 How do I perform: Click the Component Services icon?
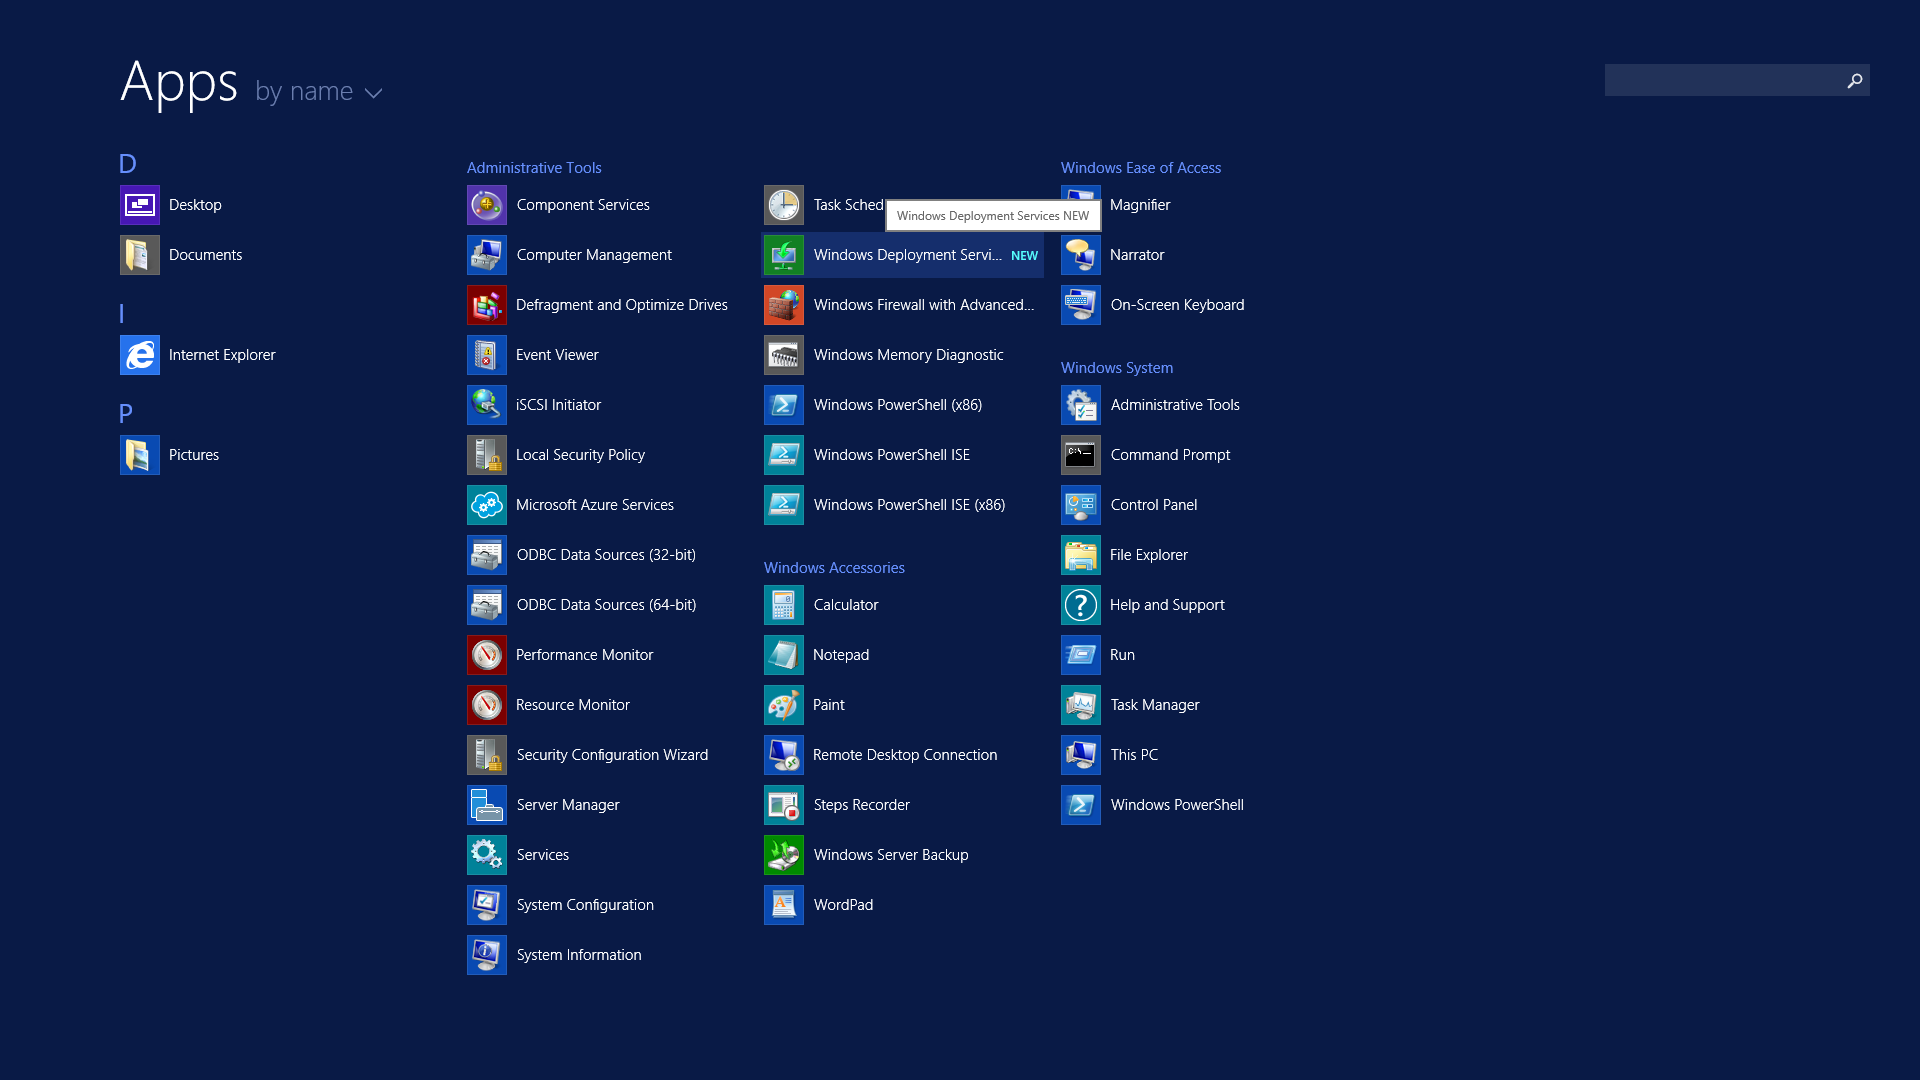487,205
